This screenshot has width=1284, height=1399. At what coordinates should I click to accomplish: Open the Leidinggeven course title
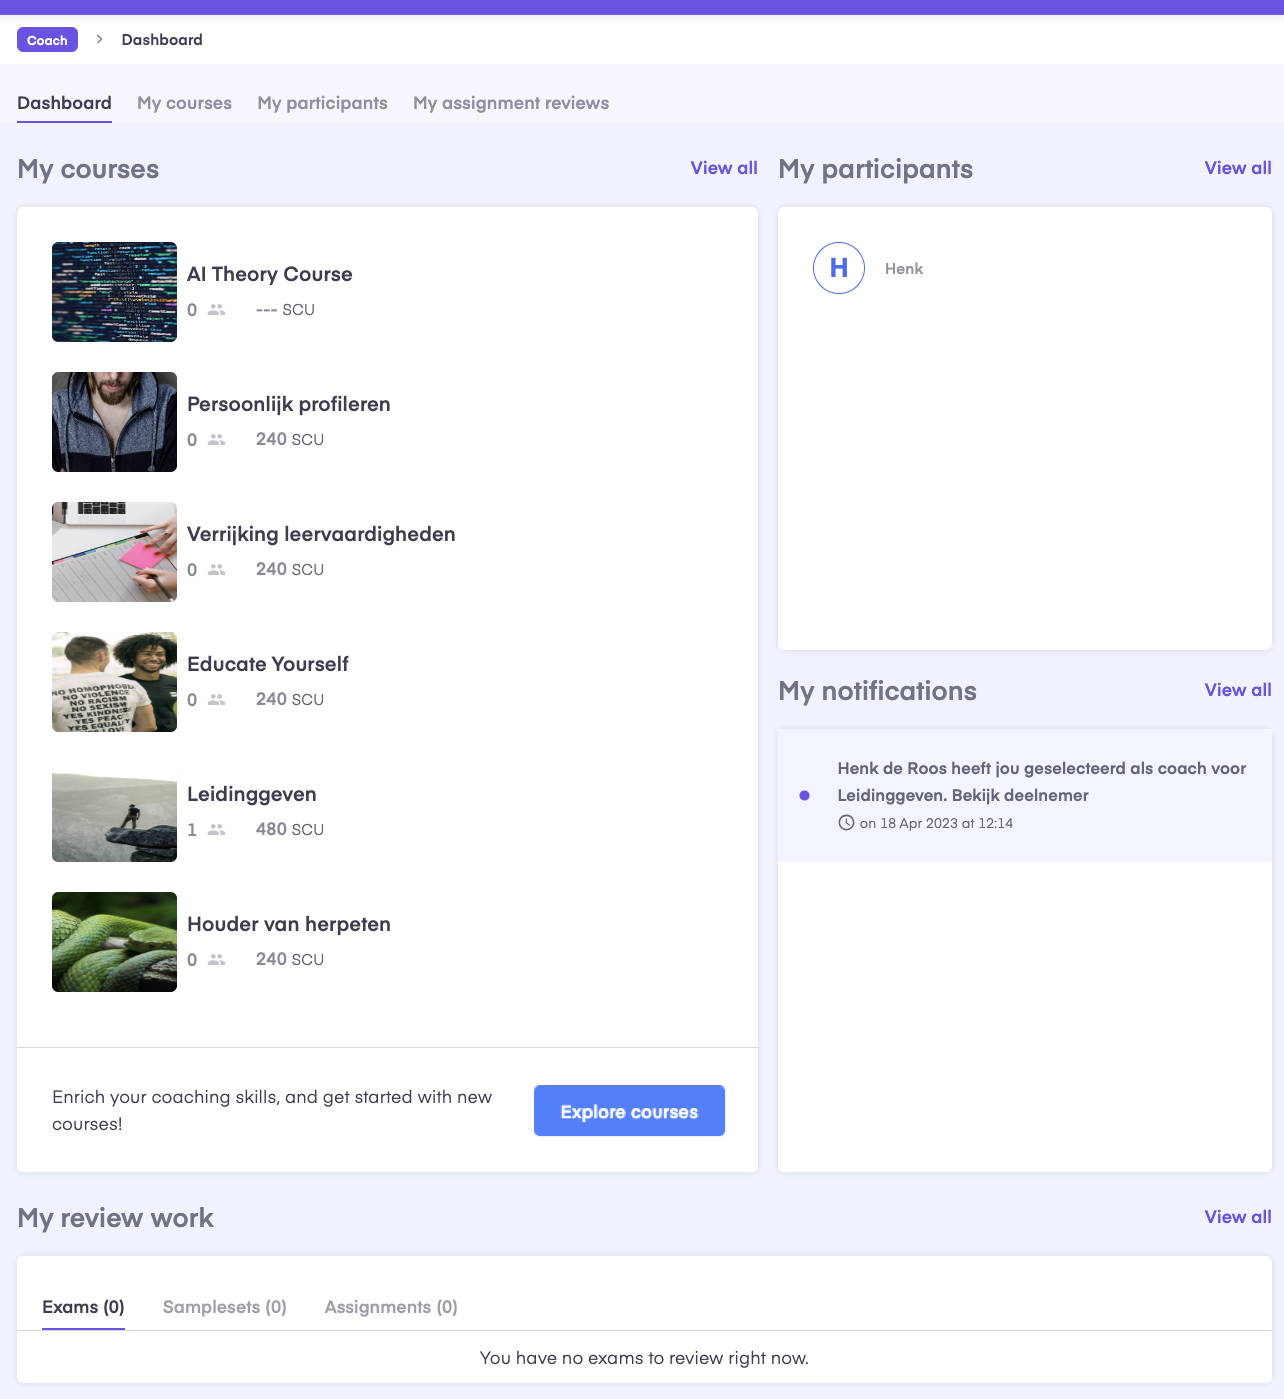[252, 794]
